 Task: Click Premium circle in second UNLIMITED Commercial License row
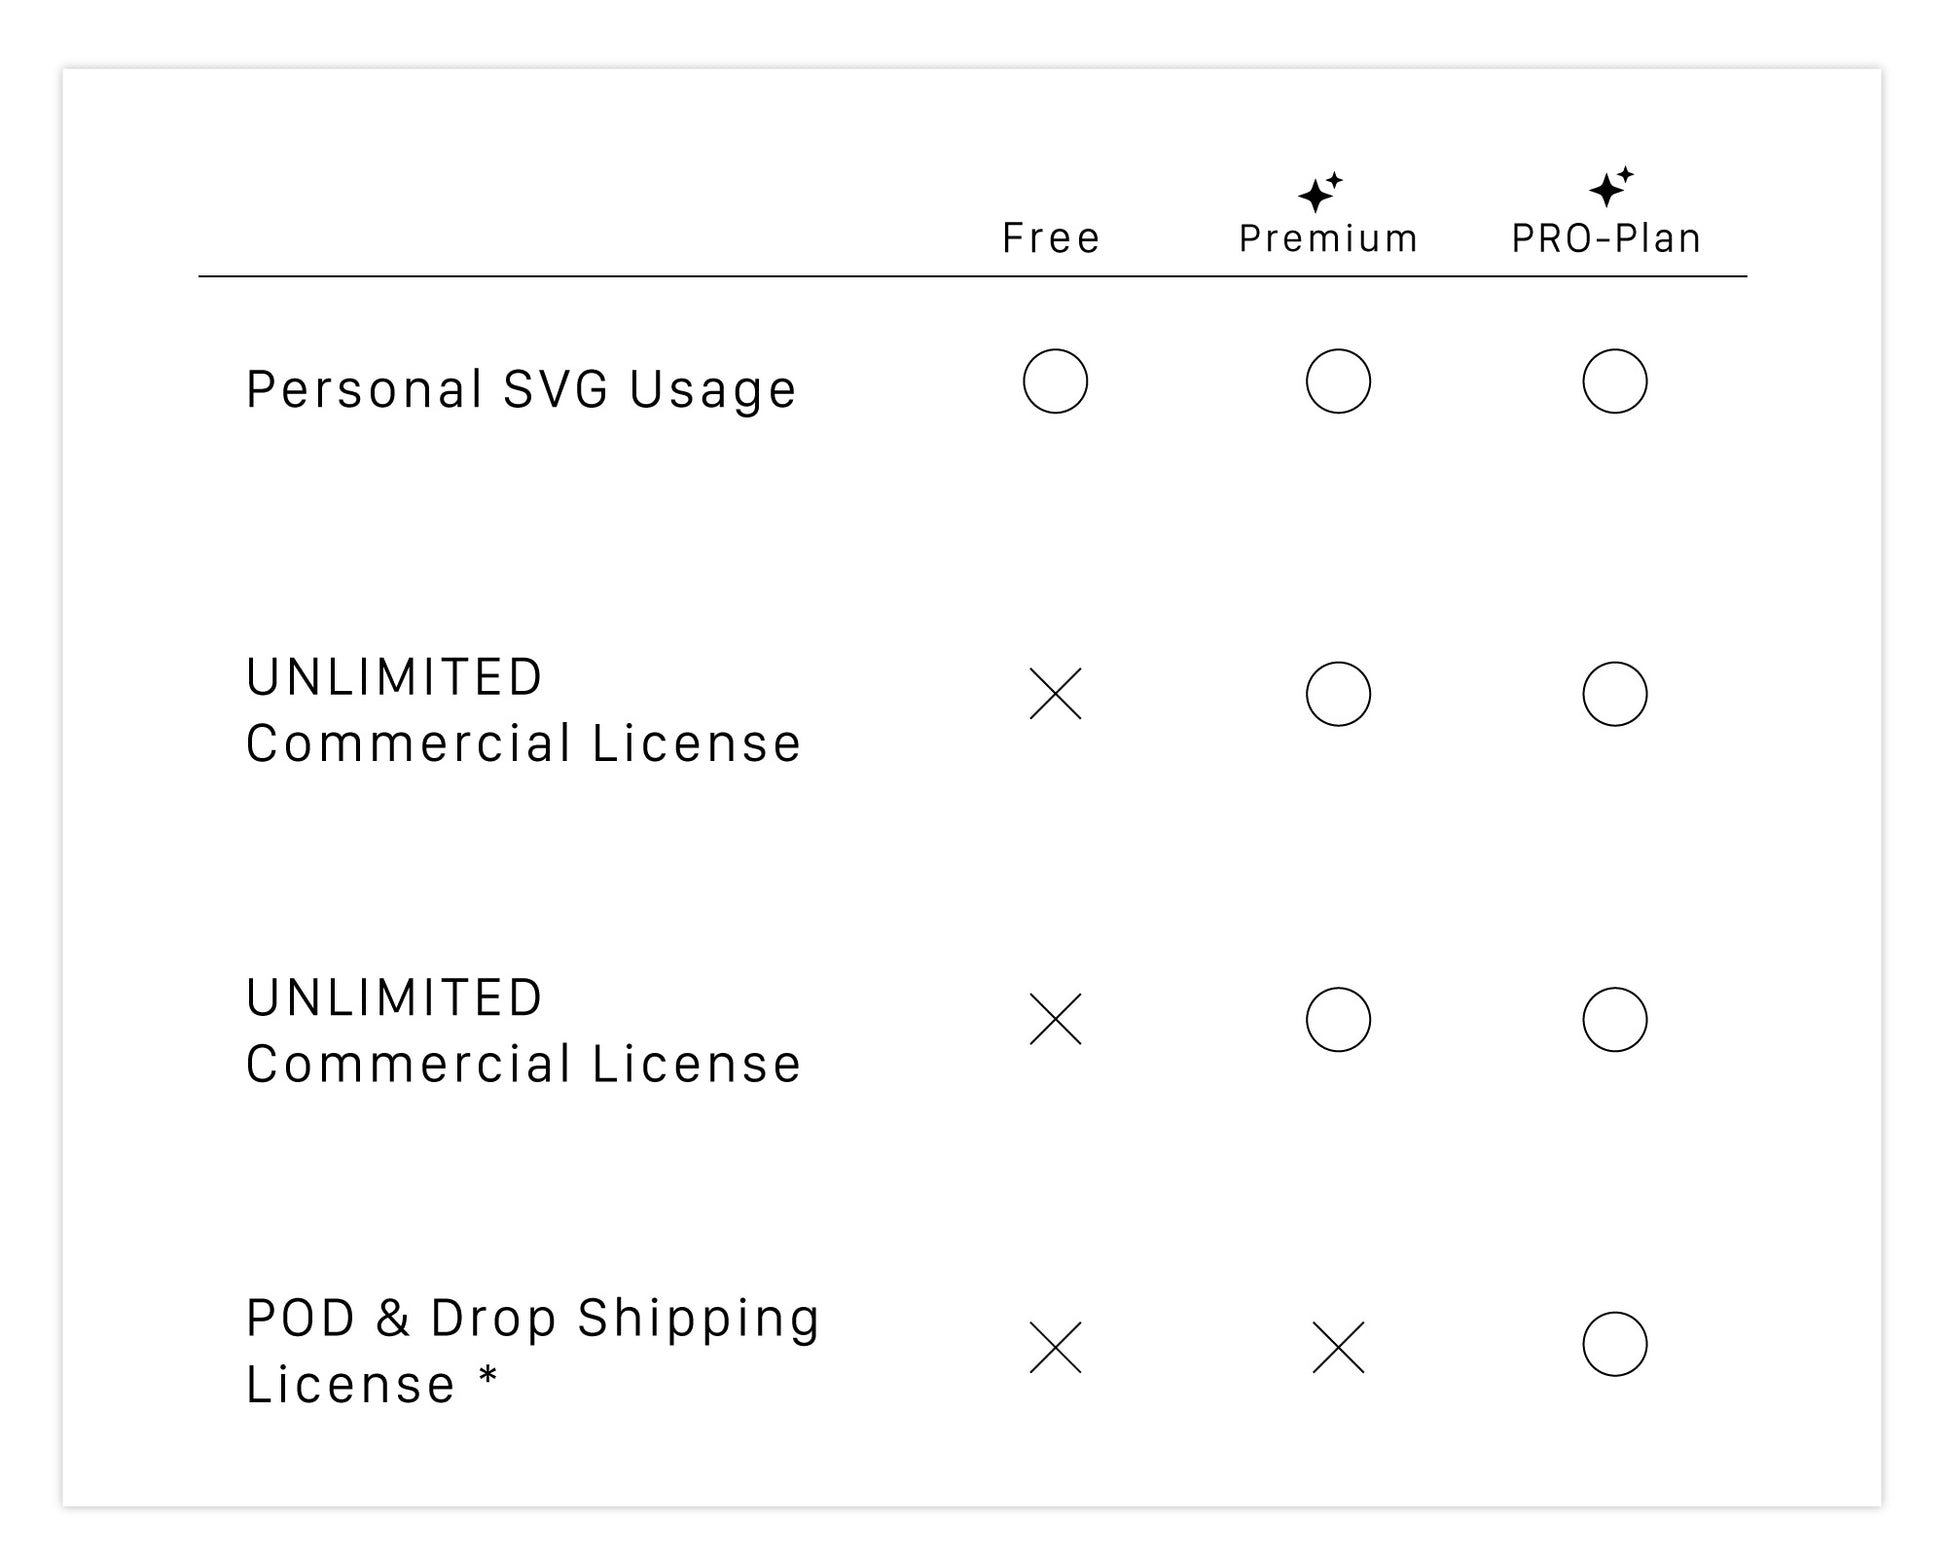[x=1338, y=1019]
